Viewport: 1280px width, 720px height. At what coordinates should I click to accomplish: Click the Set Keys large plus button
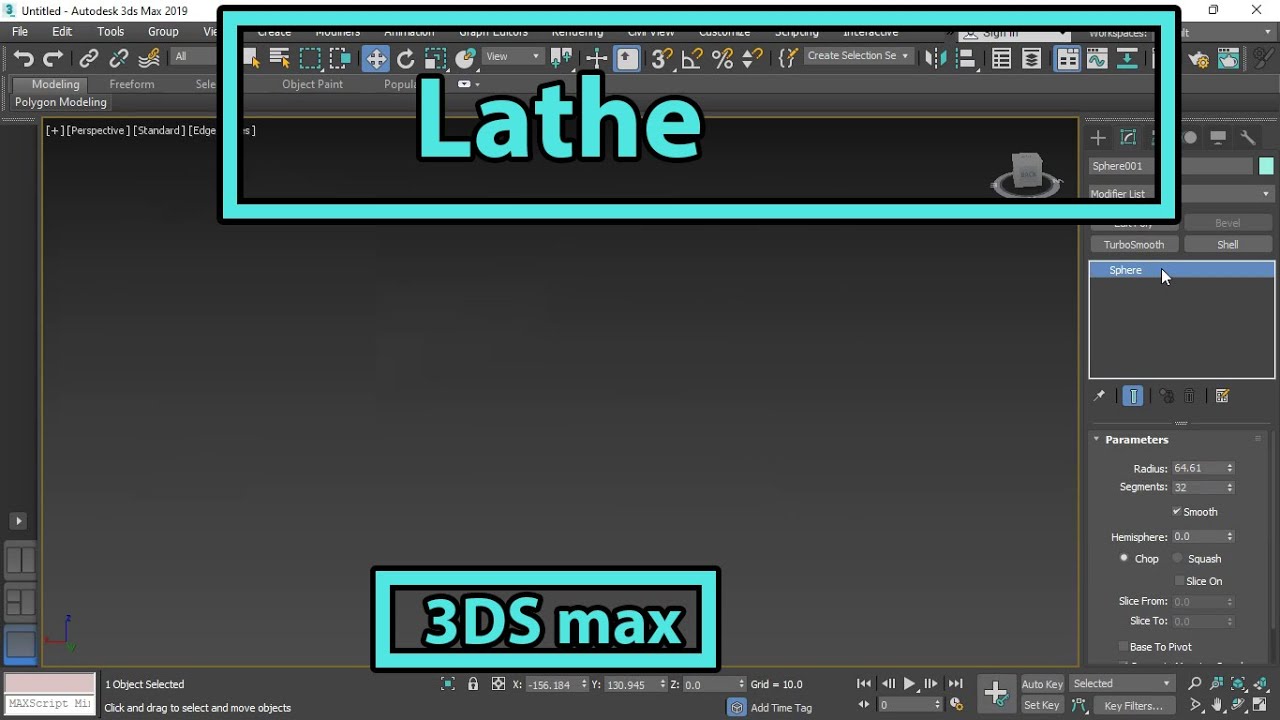(996, 693)
